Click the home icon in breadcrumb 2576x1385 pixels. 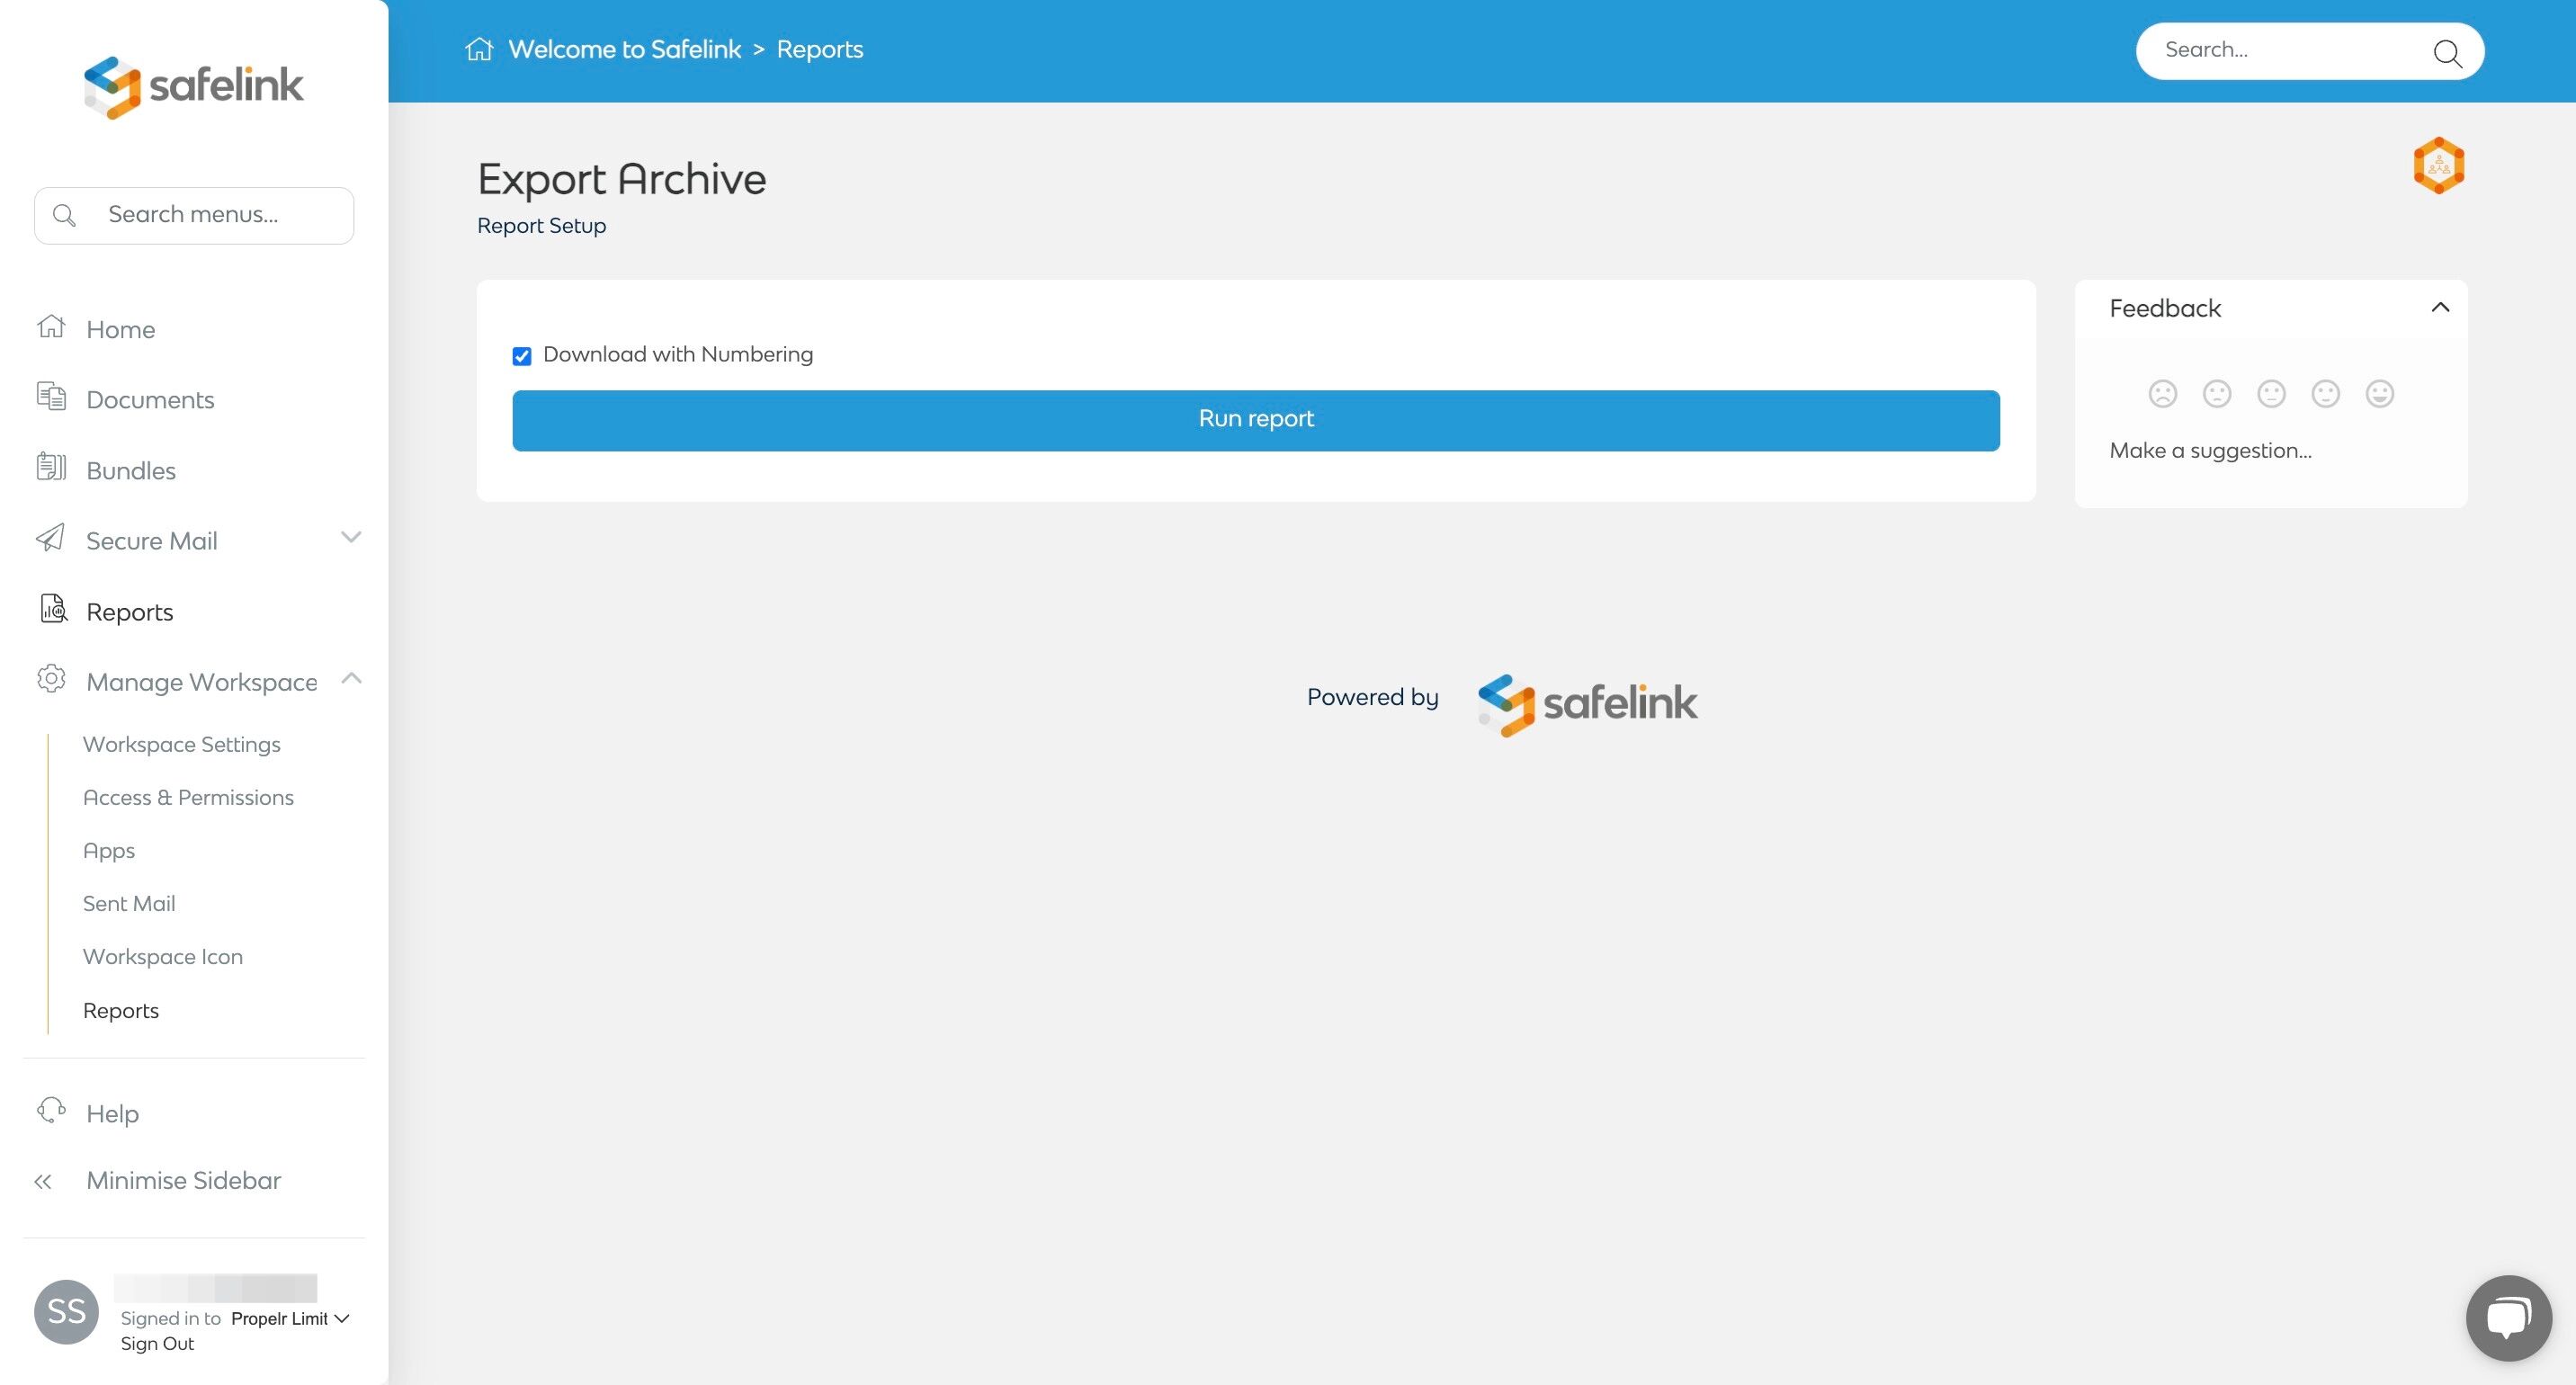point(479,49)
